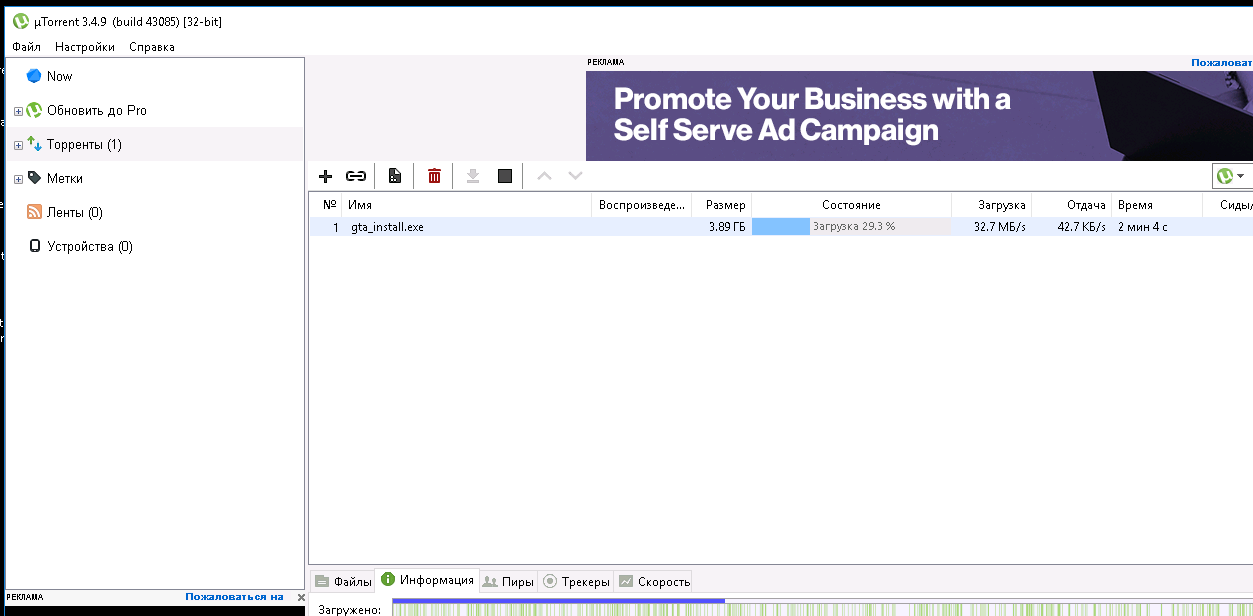Click the green info icon on the Информация tab
The width and height of the screenshot is (1253, 616).
pos(388,579)
